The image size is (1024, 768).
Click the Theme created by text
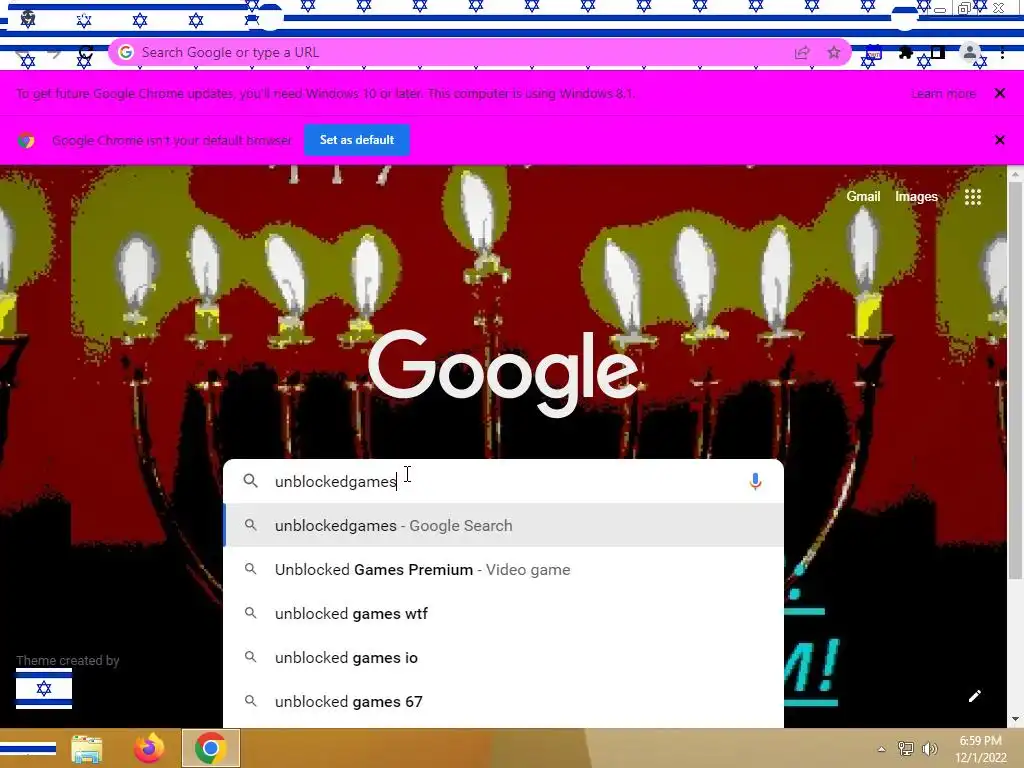(67, 660)
